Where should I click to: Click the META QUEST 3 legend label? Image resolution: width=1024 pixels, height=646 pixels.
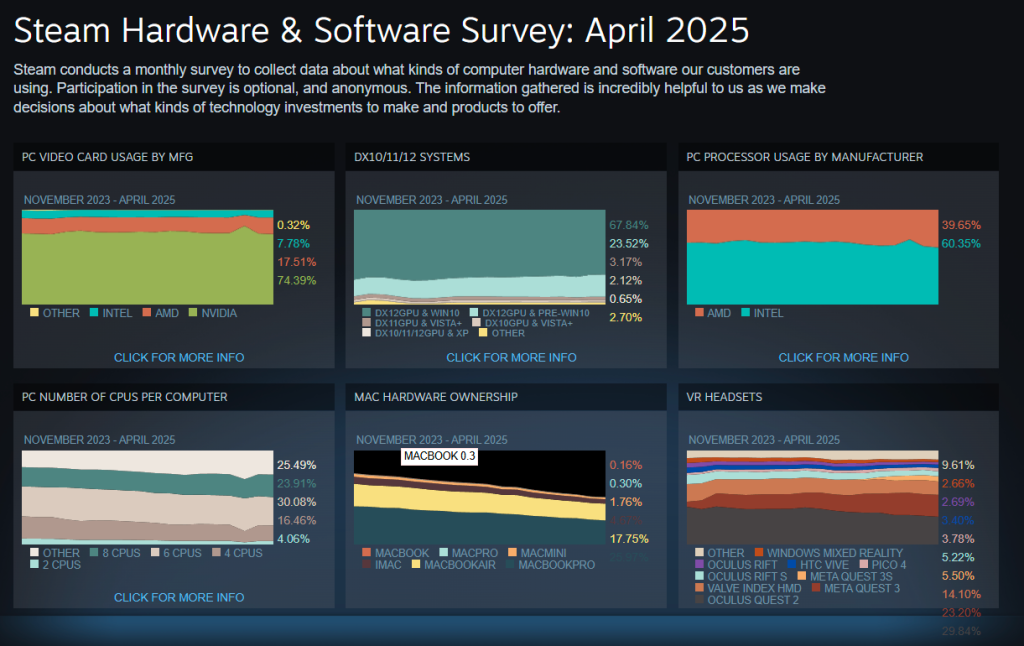click(862, 588)
